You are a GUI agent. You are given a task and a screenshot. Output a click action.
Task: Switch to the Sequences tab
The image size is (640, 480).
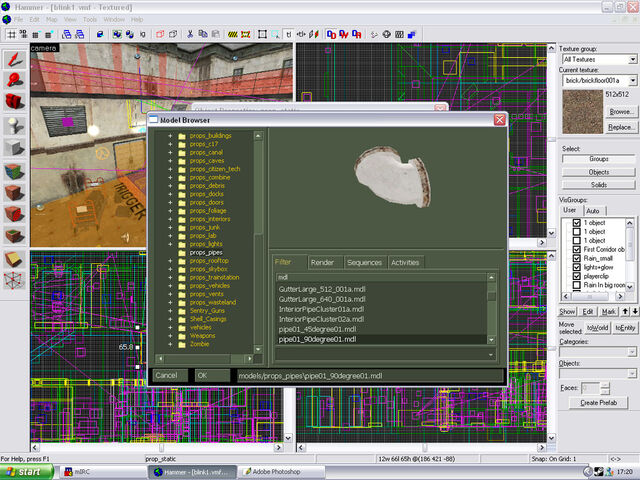[x=364, y=262]
